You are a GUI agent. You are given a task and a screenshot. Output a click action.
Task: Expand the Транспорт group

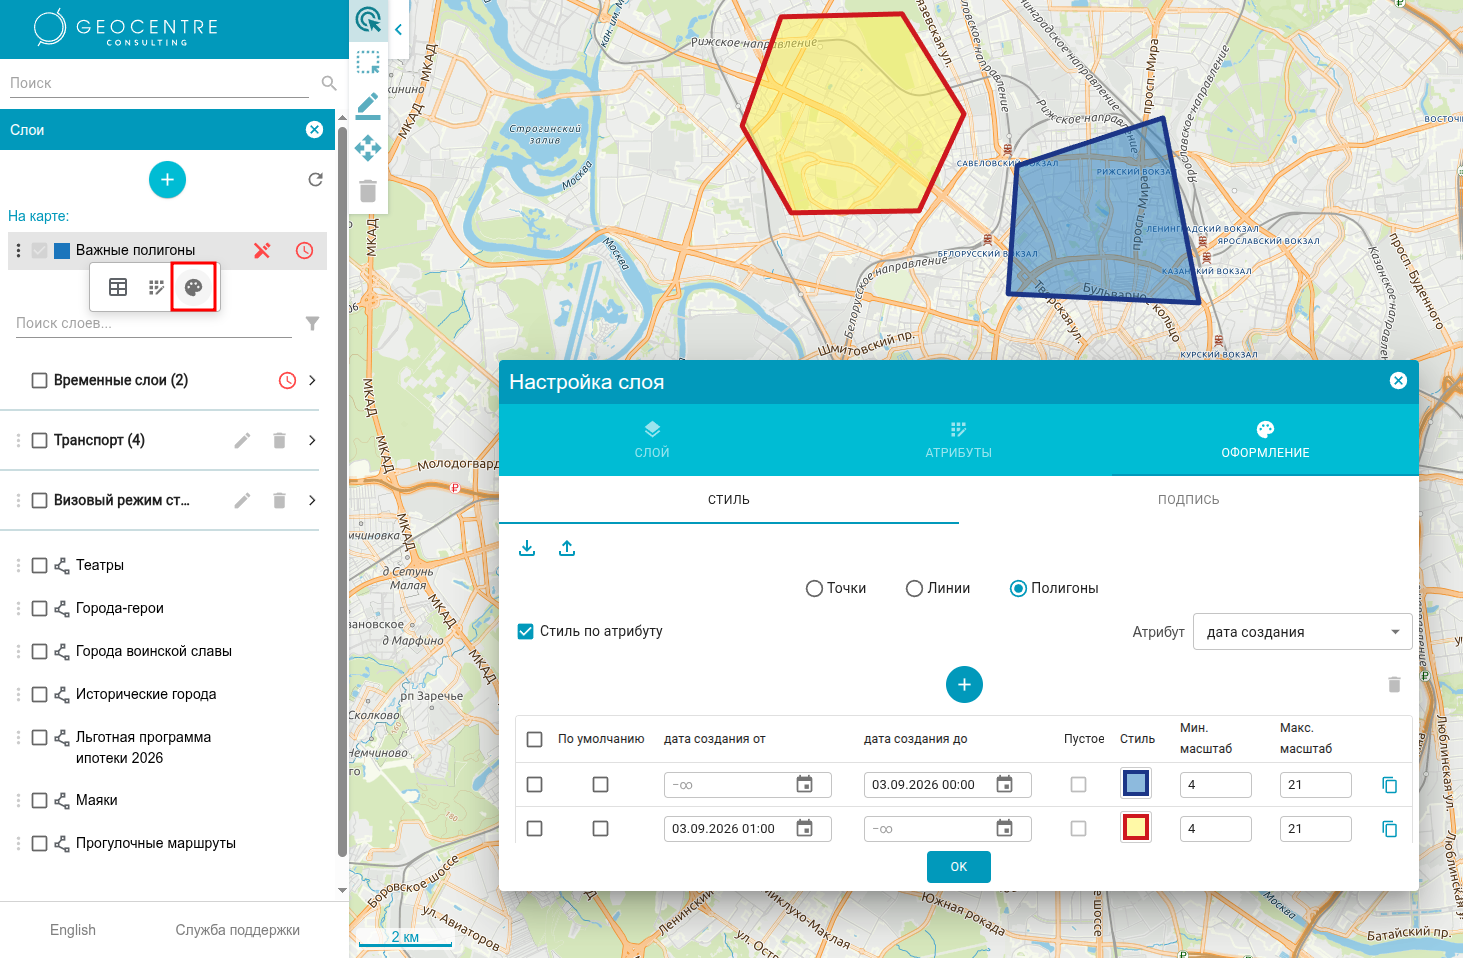pyautogui.click(x=312, y=440)
